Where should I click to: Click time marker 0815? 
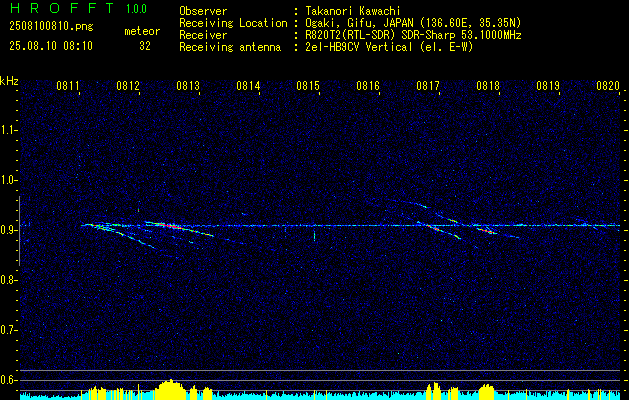308,85
